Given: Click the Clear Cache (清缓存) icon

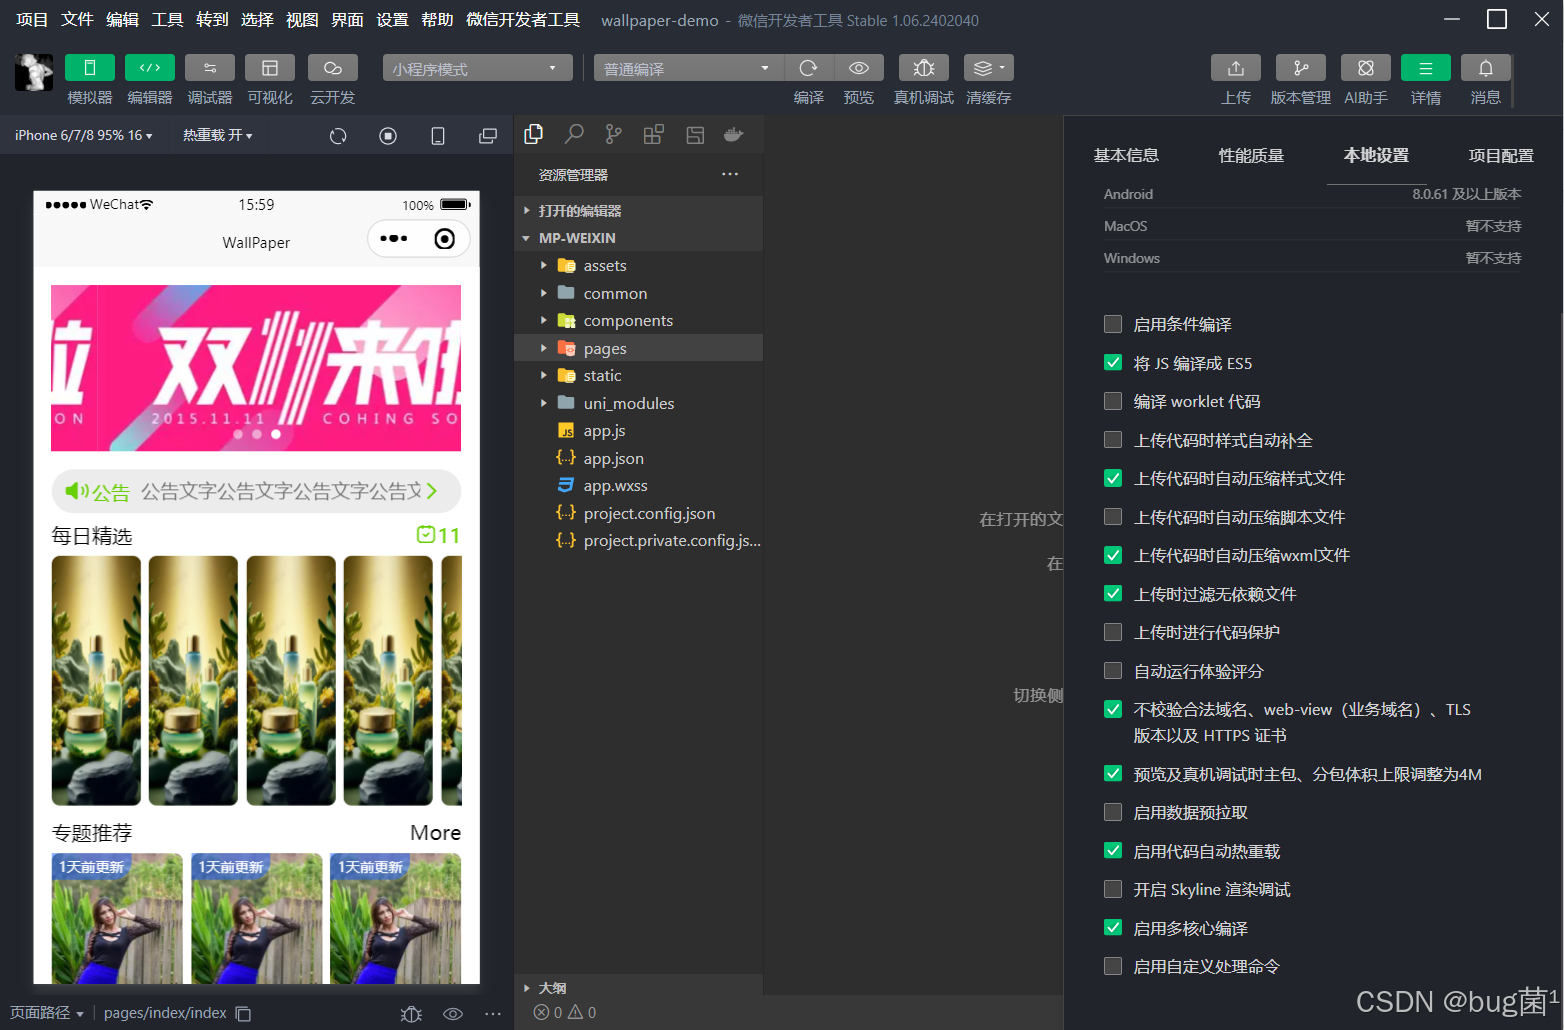Looking at the screenshot, I should point(989,68).
